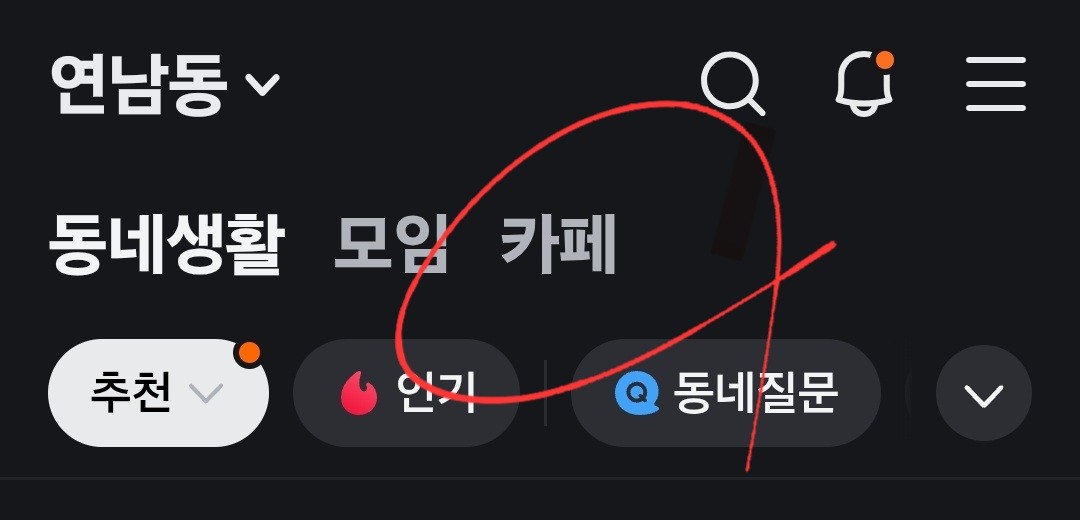1080x520 pixels.
Task: Open search with the magnifier icon
Action: tap(733, 83)
